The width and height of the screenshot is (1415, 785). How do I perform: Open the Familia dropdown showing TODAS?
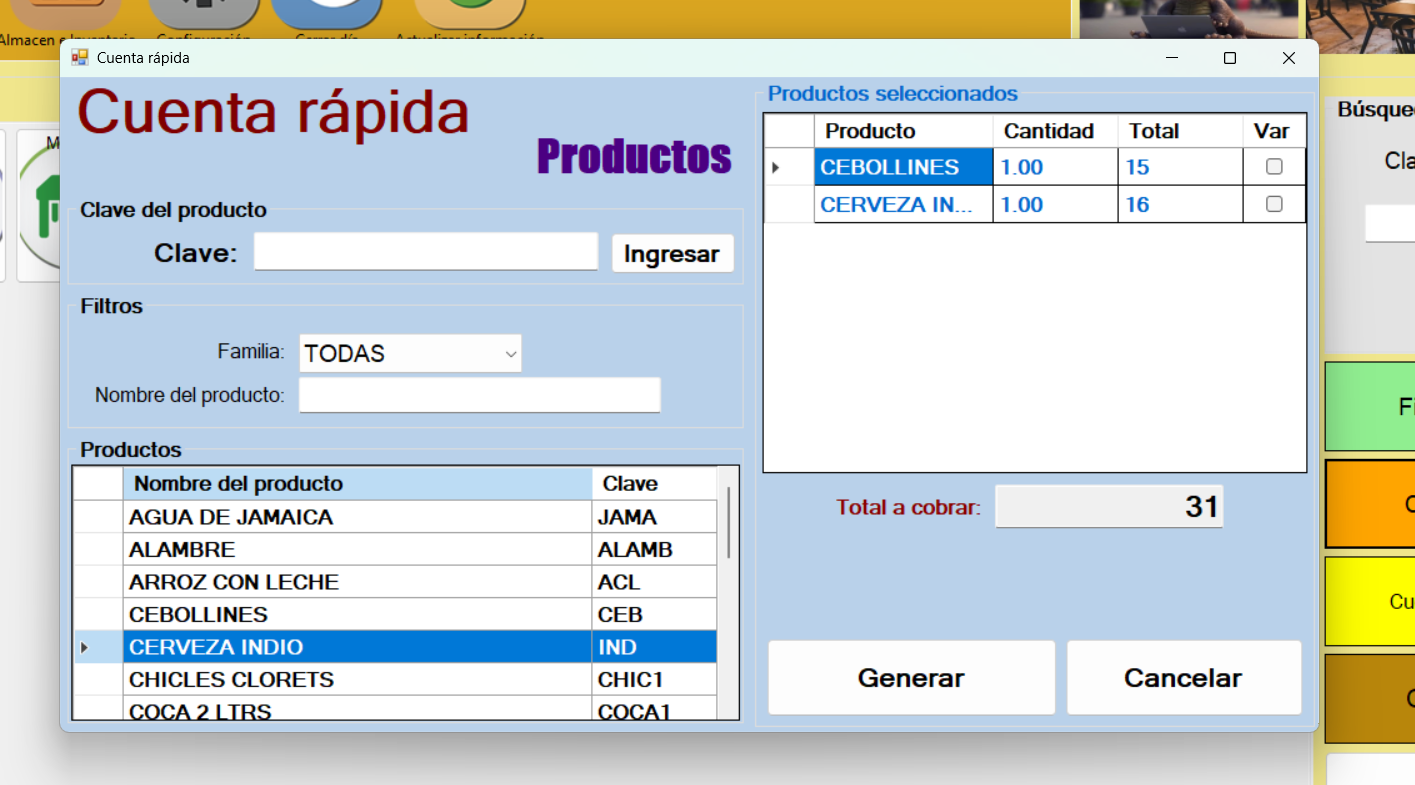pyautogui.click(x=410, y=353)
